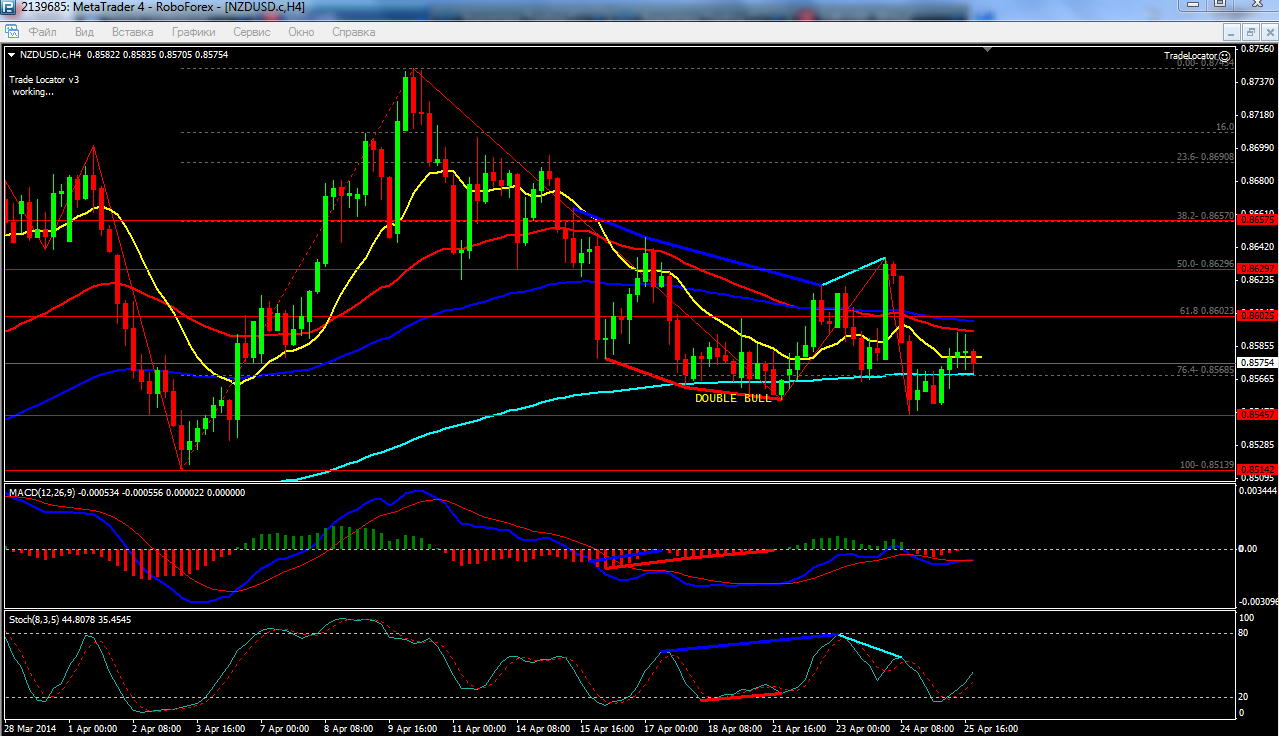This screenshot has width=1279, height=736.
Task: Click the Trade Locator v3 label
Action: point(44,79)
